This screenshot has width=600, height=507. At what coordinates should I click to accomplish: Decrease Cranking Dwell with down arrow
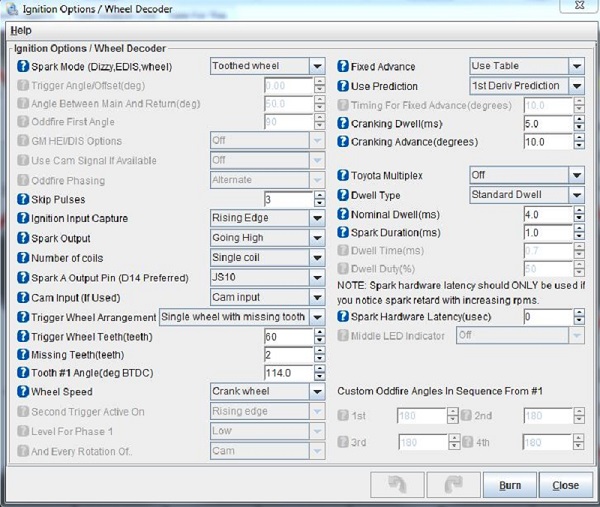[x=579, y=129]
